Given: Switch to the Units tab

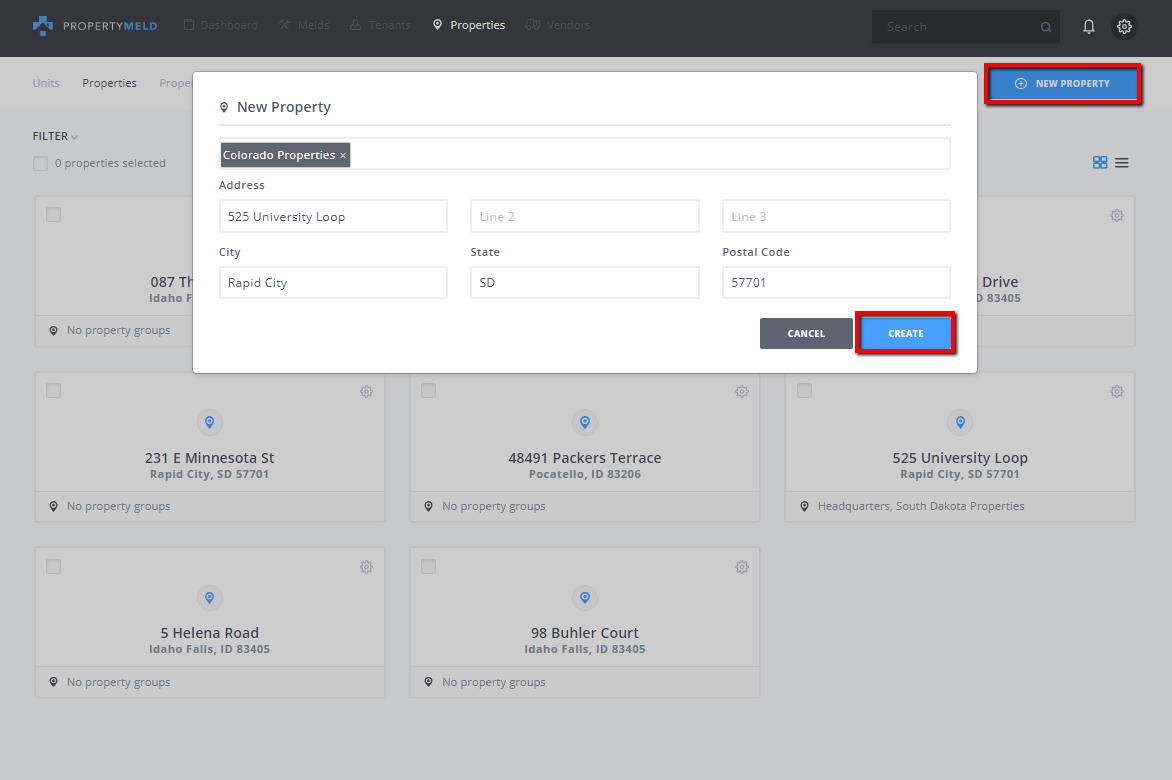Looking at the screenshot, I should (46, 83).
